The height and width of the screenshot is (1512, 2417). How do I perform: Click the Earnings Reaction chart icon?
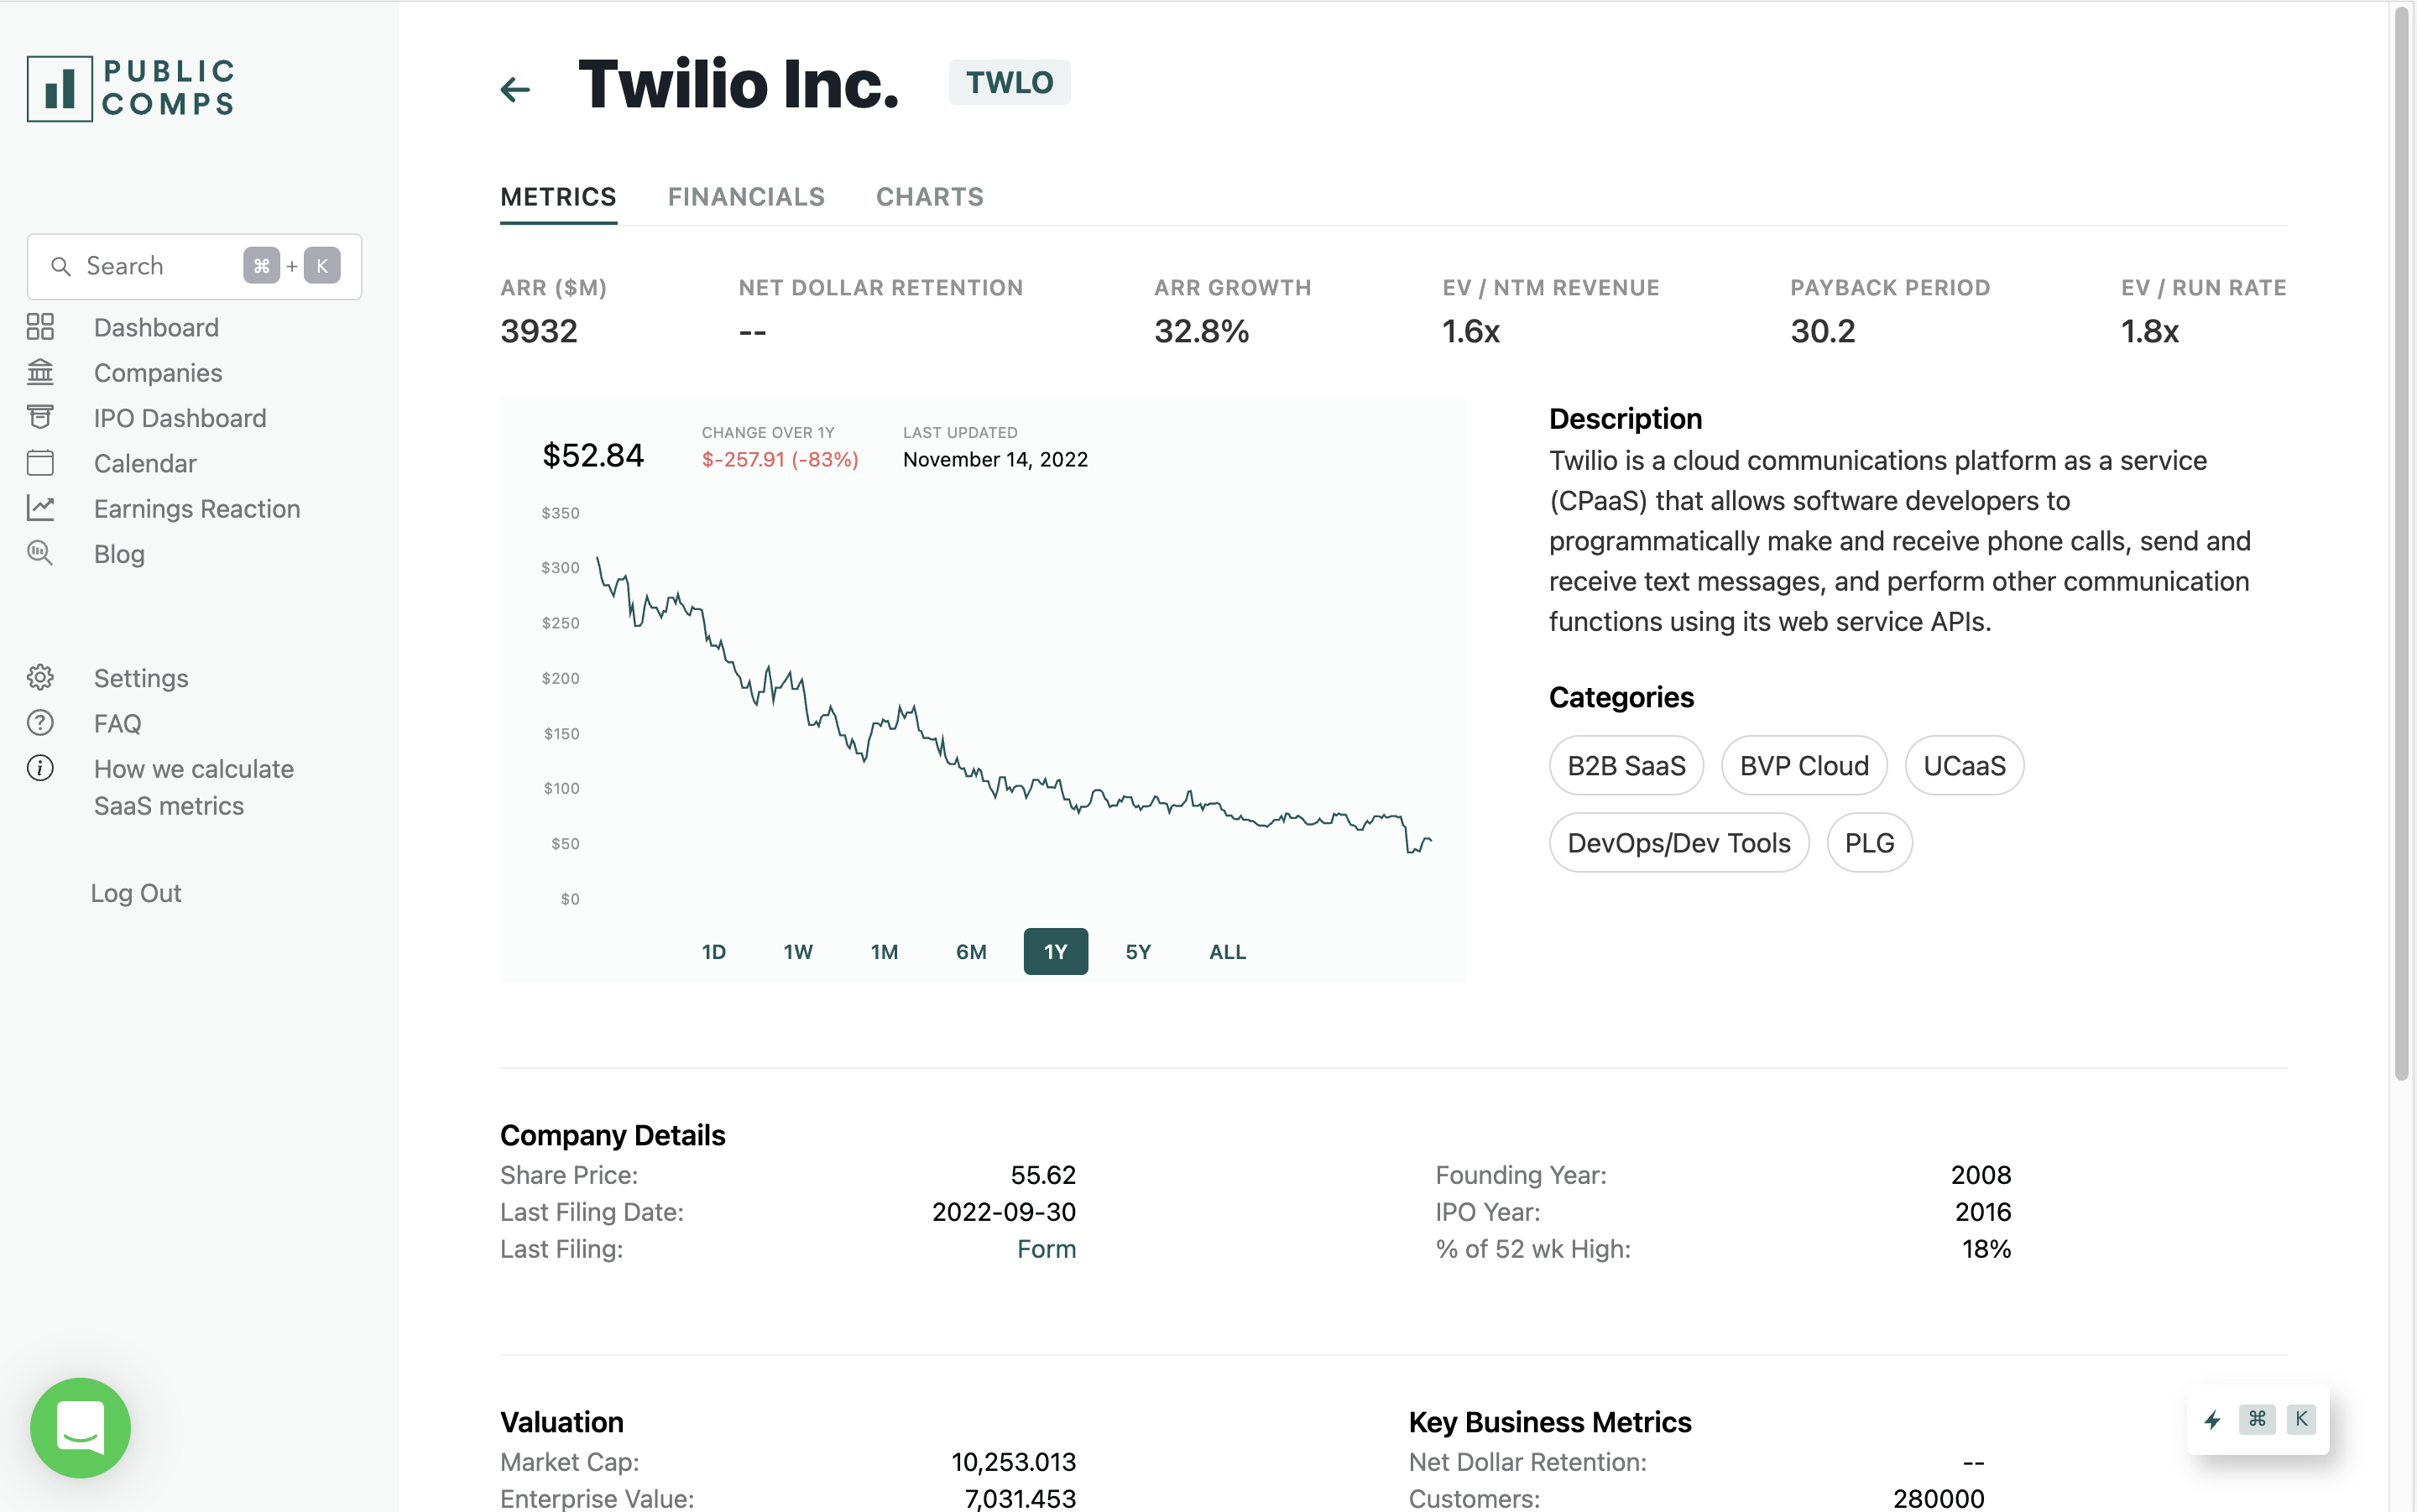[x=40, y=508]
